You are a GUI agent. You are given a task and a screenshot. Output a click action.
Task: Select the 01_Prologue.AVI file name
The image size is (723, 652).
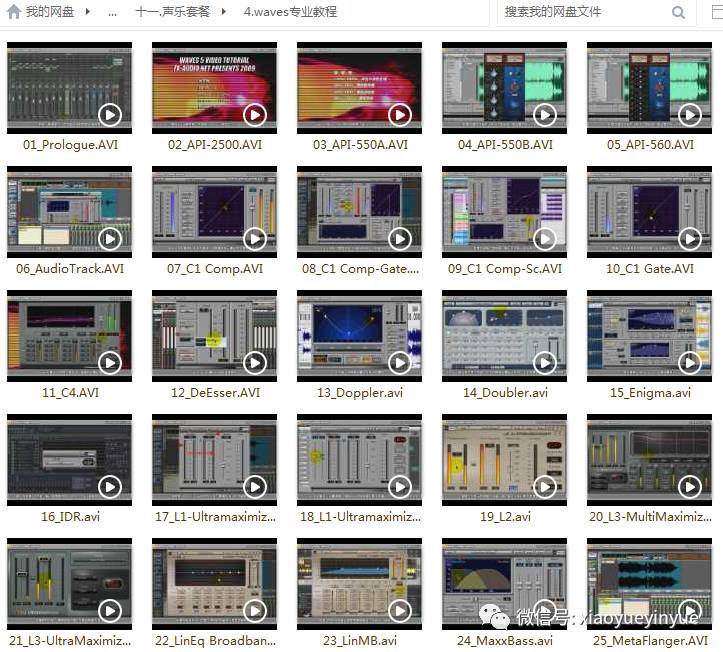(x=71, y=145)
